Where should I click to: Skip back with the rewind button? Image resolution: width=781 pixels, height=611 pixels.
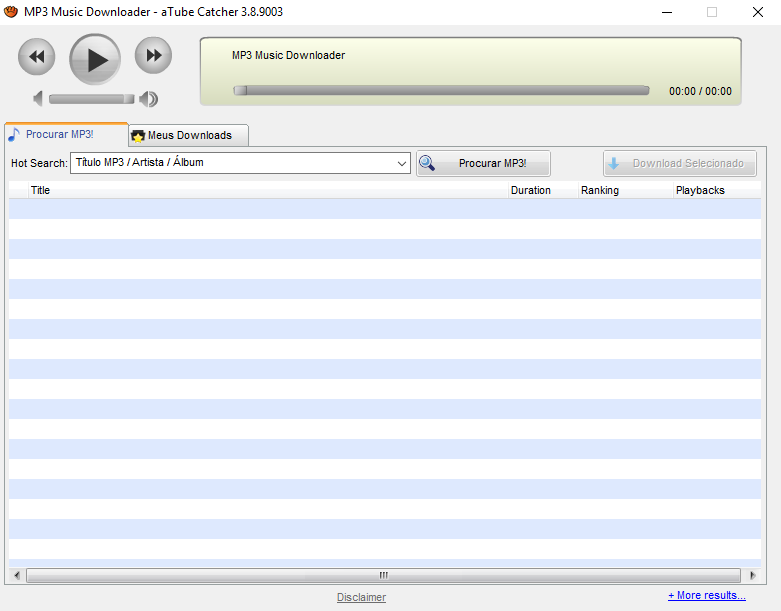[x=36, y=56]
